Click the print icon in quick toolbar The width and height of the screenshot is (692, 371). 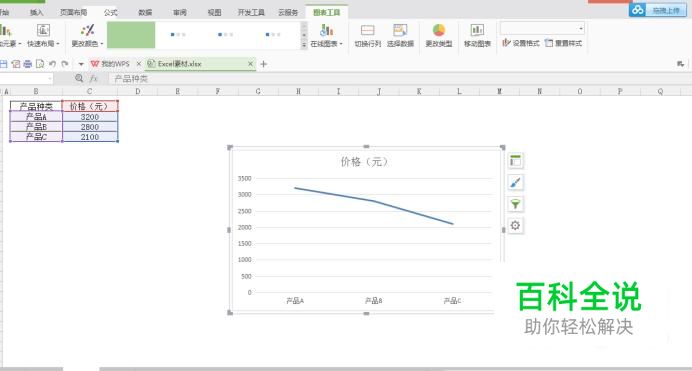point(28,64)
